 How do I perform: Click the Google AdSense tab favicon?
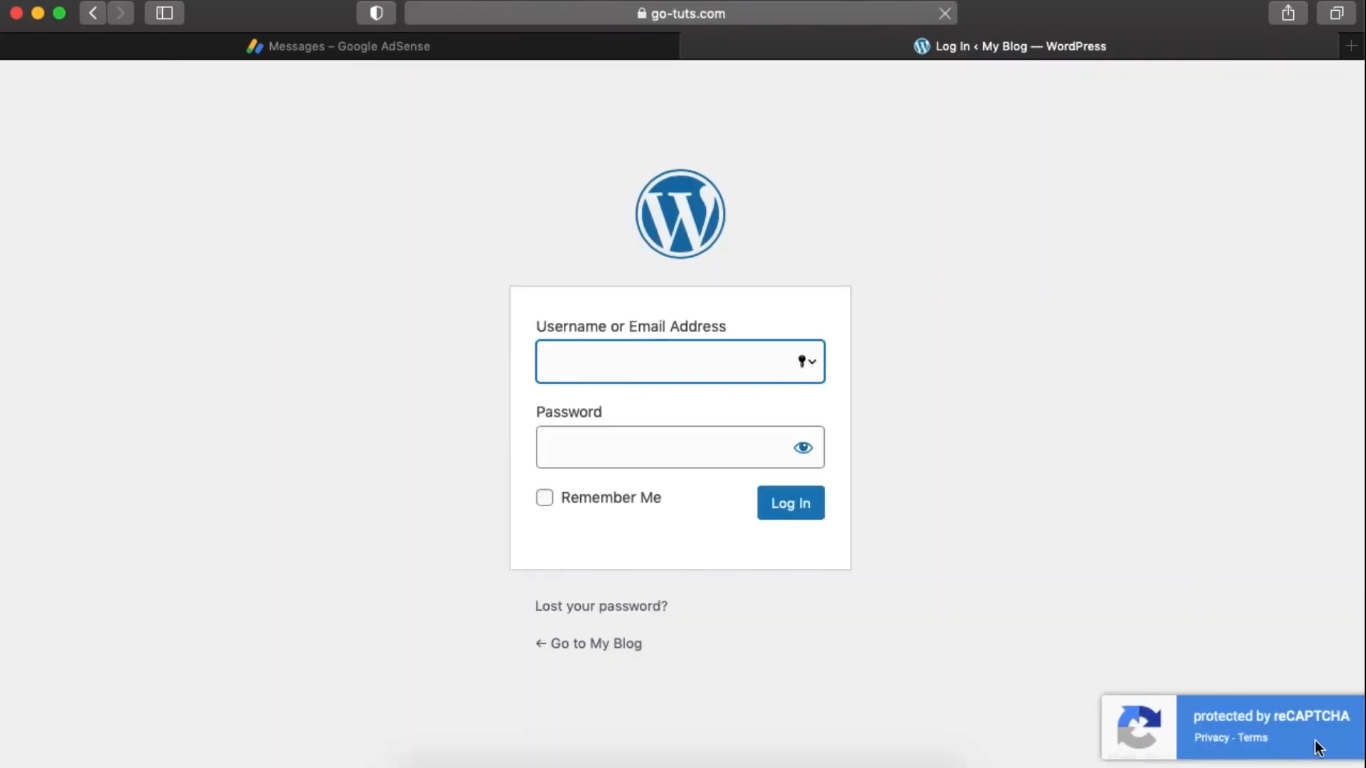255,46
